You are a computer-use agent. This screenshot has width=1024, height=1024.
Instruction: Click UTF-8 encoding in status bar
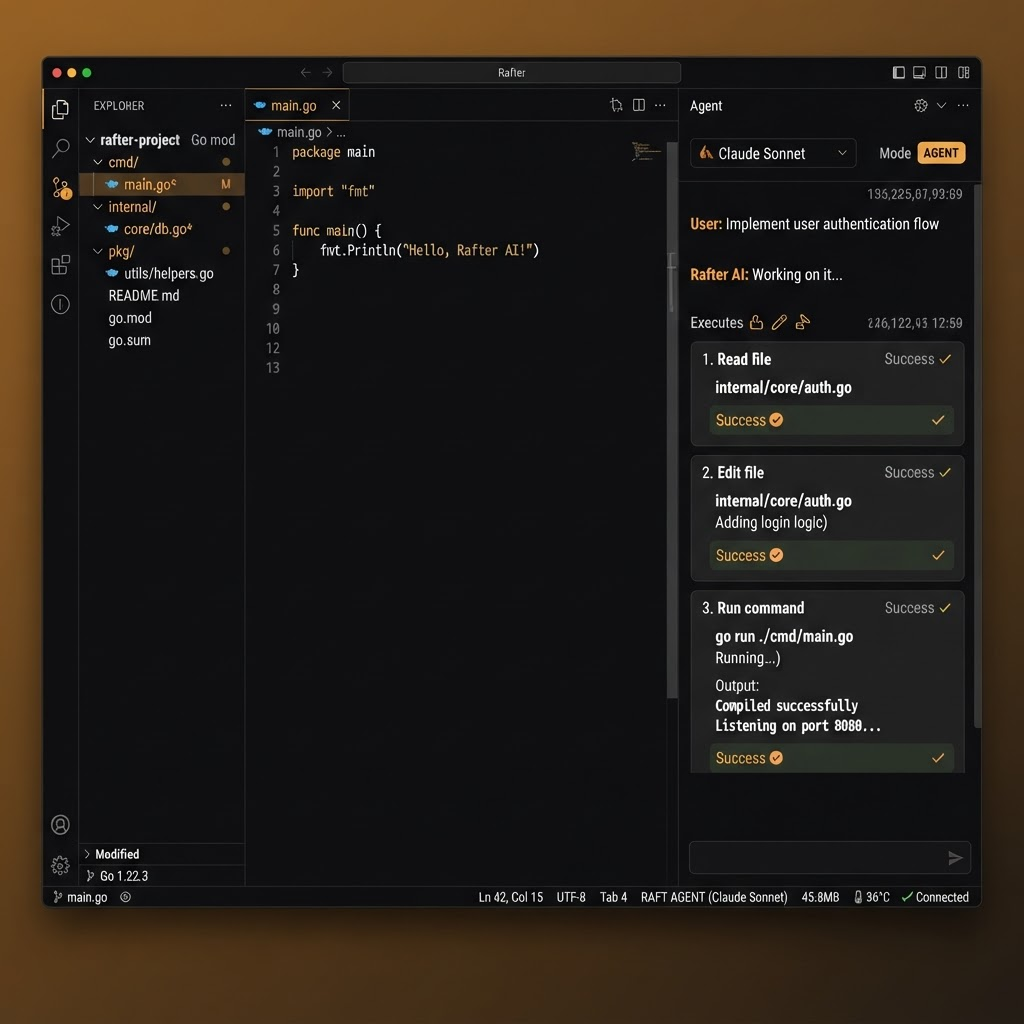[571, 897]
